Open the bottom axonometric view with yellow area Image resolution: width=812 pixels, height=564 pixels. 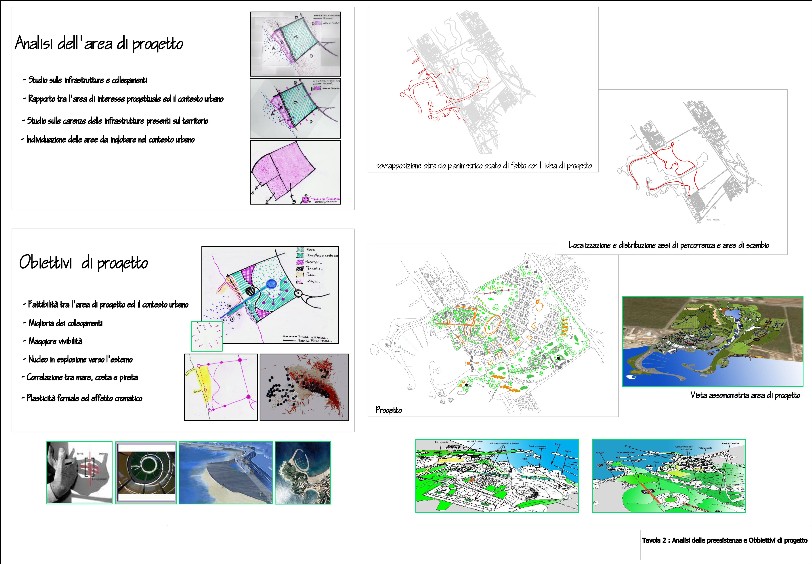coord(497,476)
